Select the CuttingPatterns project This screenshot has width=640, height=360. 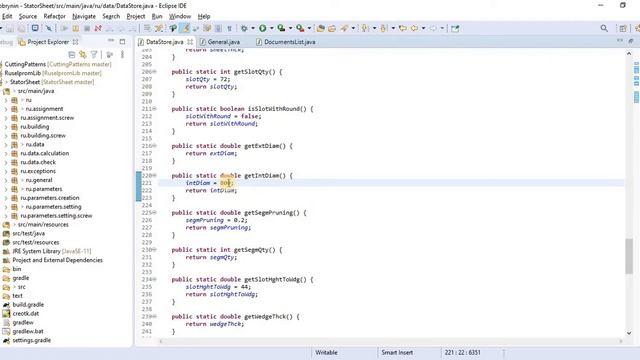click(58, 64)
